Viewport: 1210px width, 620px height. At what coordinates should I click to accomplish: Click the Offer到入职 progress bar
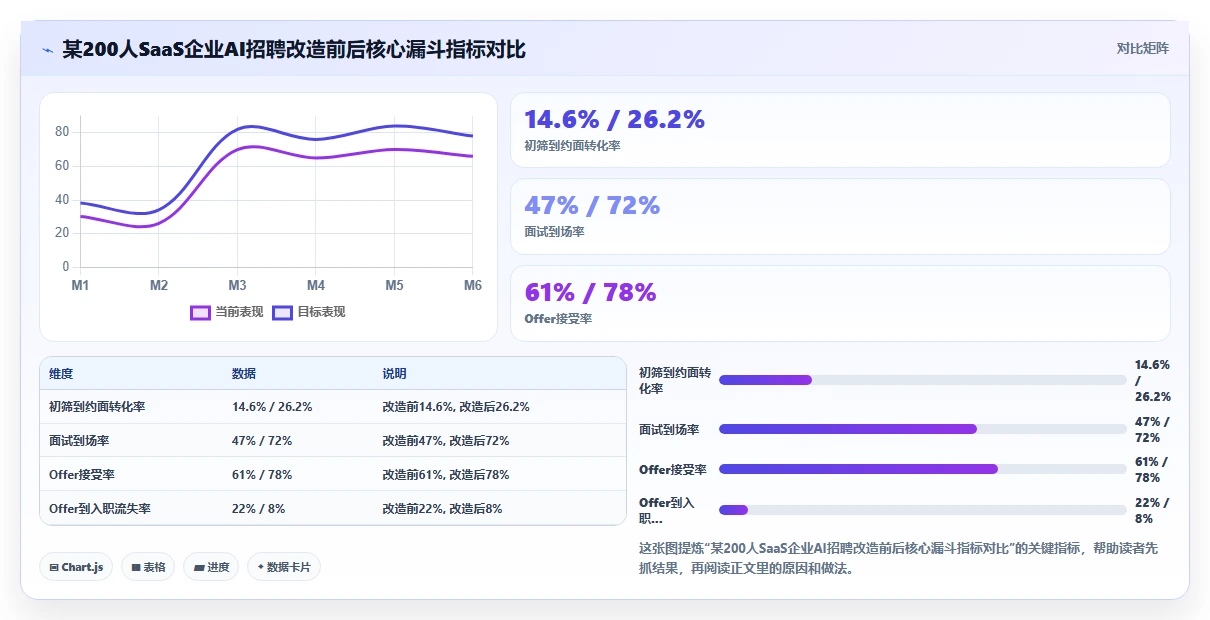922,510
